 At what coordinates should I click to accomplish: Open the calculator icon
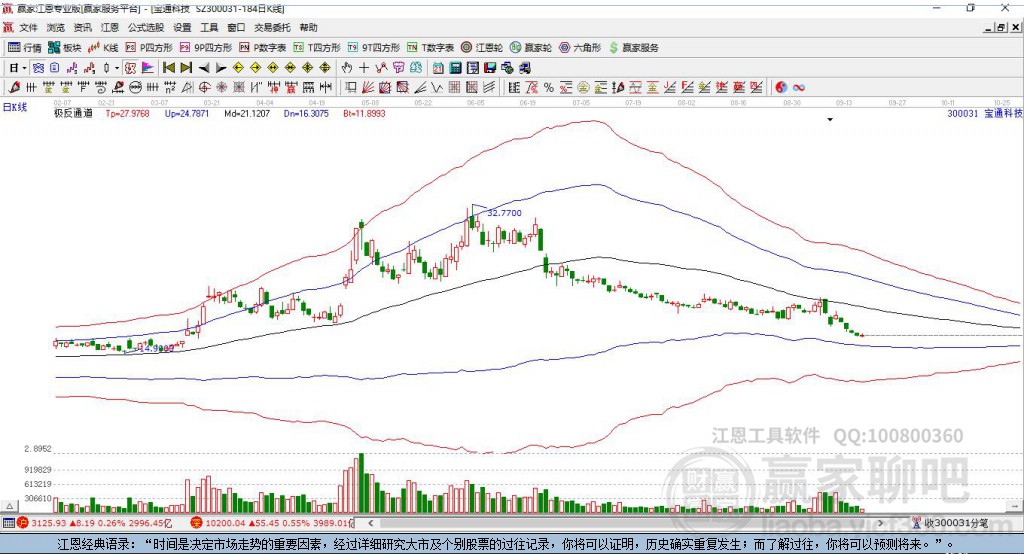click(455, 68)
